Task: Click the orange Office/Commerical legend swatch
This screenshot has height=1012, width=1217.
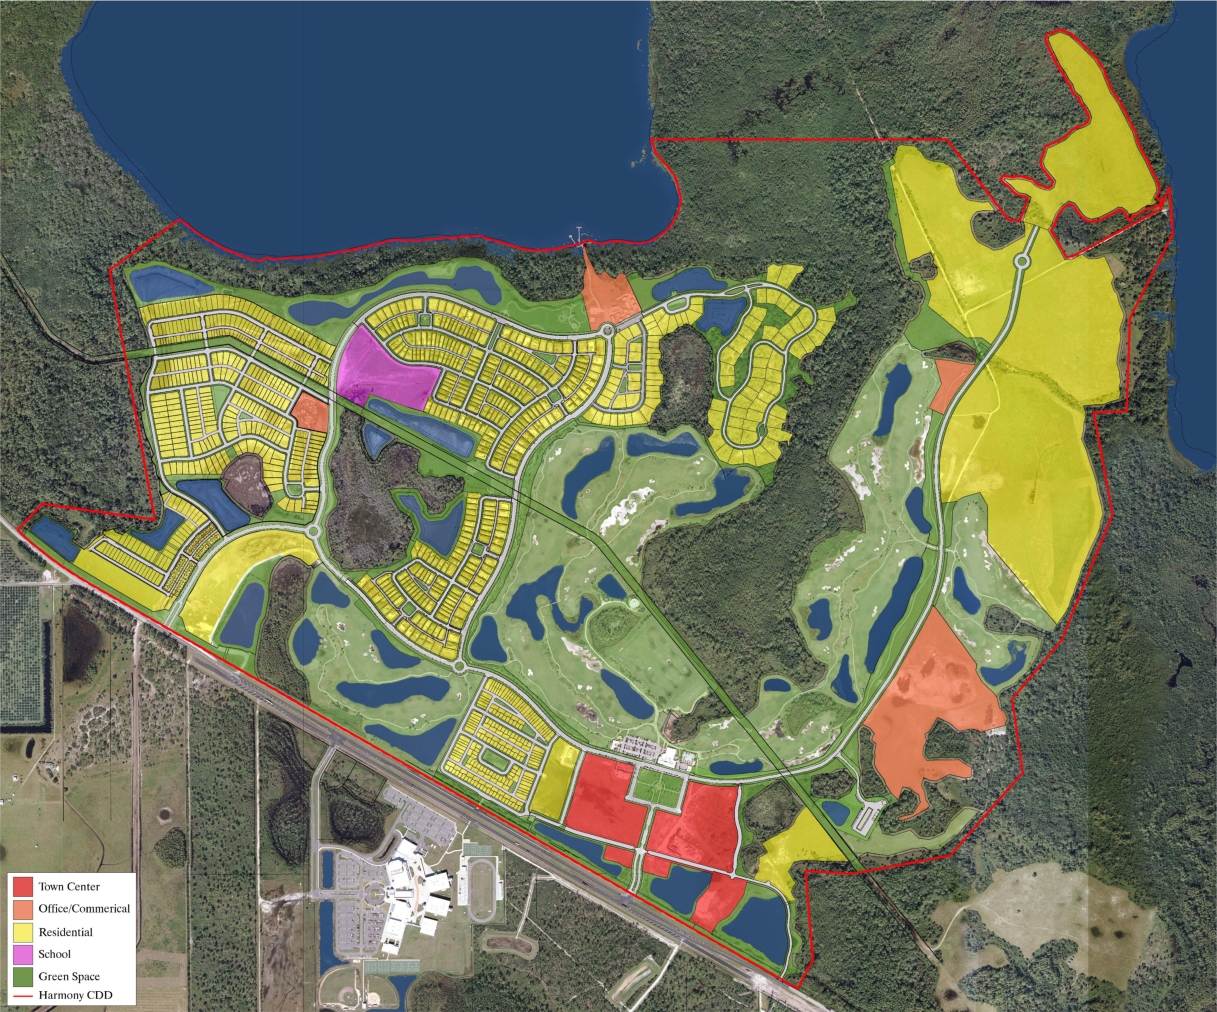Action: (23, 910)
